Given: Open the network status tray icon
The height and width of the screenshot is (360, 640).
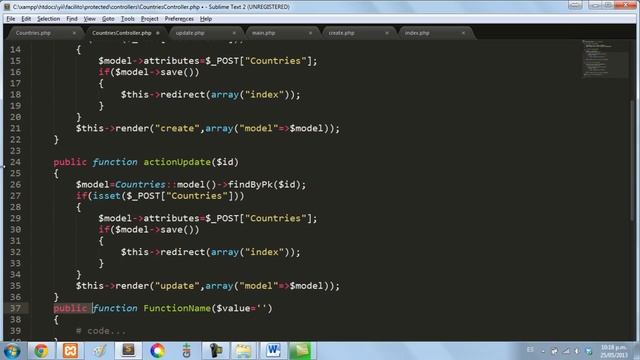Looking at the screenshot, I should 566,351.
